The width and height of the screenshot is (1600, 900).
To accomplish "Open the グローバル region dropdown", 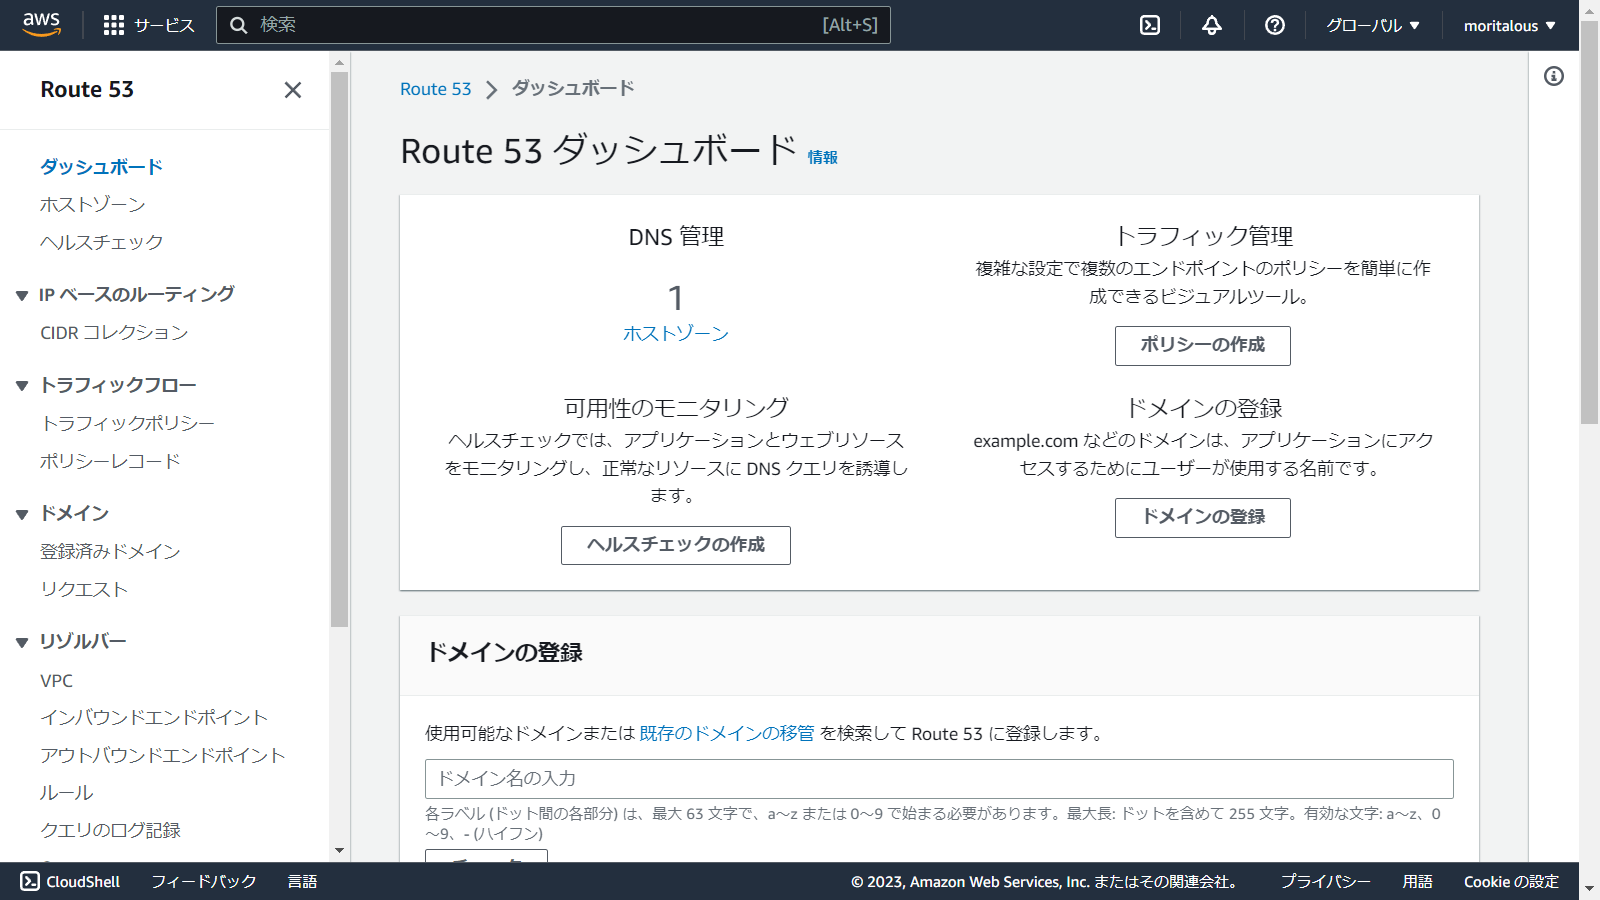I will pyautogui.click(x=1374, y=25).
